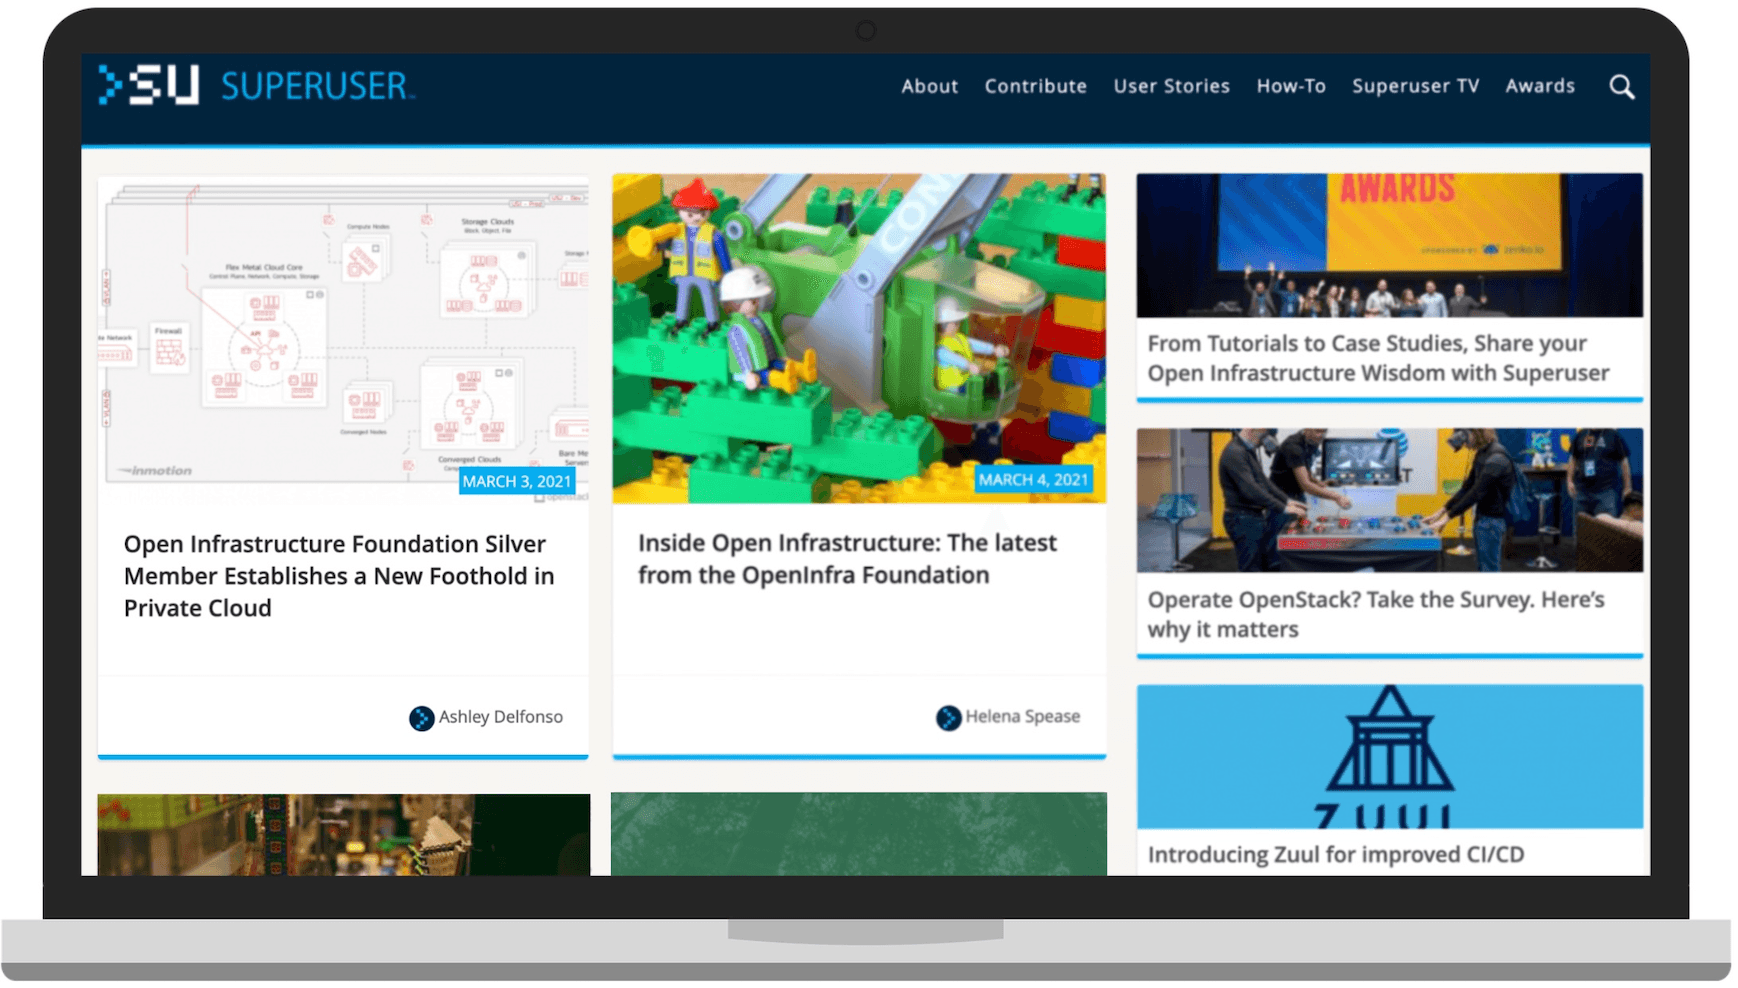The width and height of the screenshot is (1738, 988).
Task: Open Operate OpenStack survey article title
Action: (x=1375, y=614)
